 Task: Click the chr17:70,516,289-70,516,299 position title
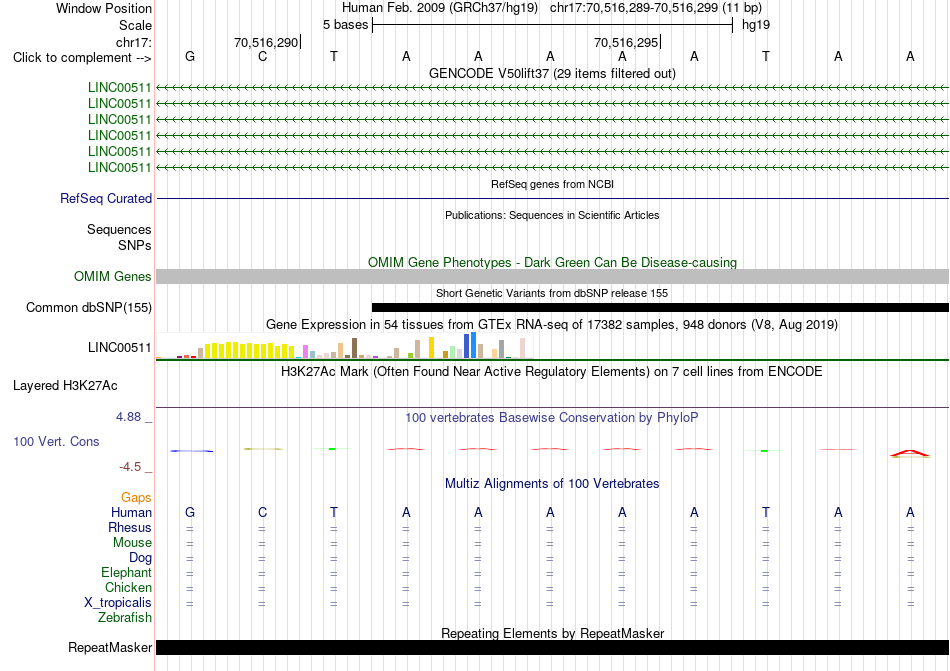pos(656,8)
